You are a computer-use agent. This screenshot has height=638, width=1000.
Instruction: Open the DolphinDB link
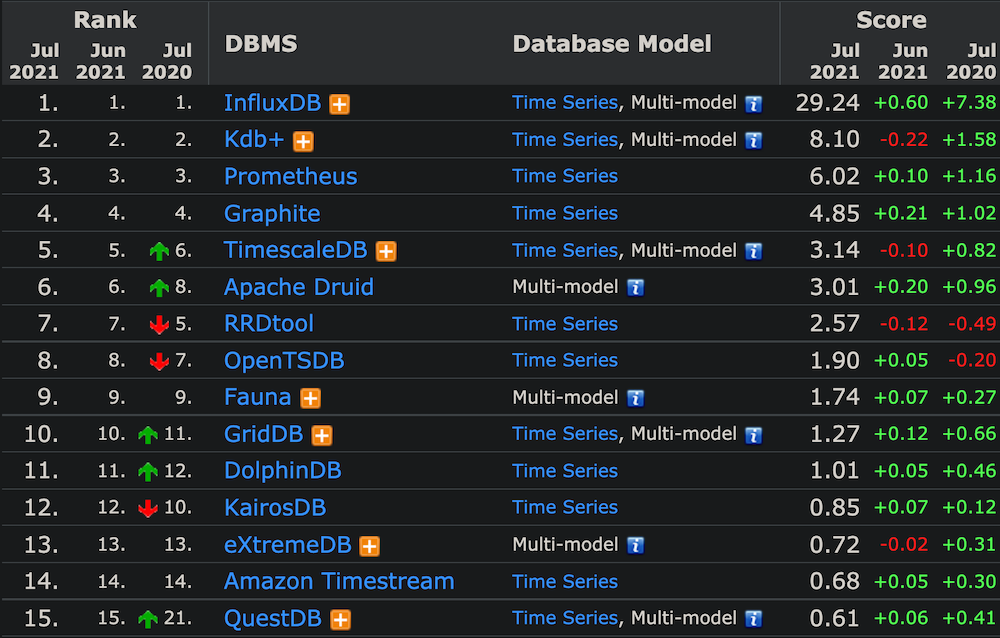(283, 470)
